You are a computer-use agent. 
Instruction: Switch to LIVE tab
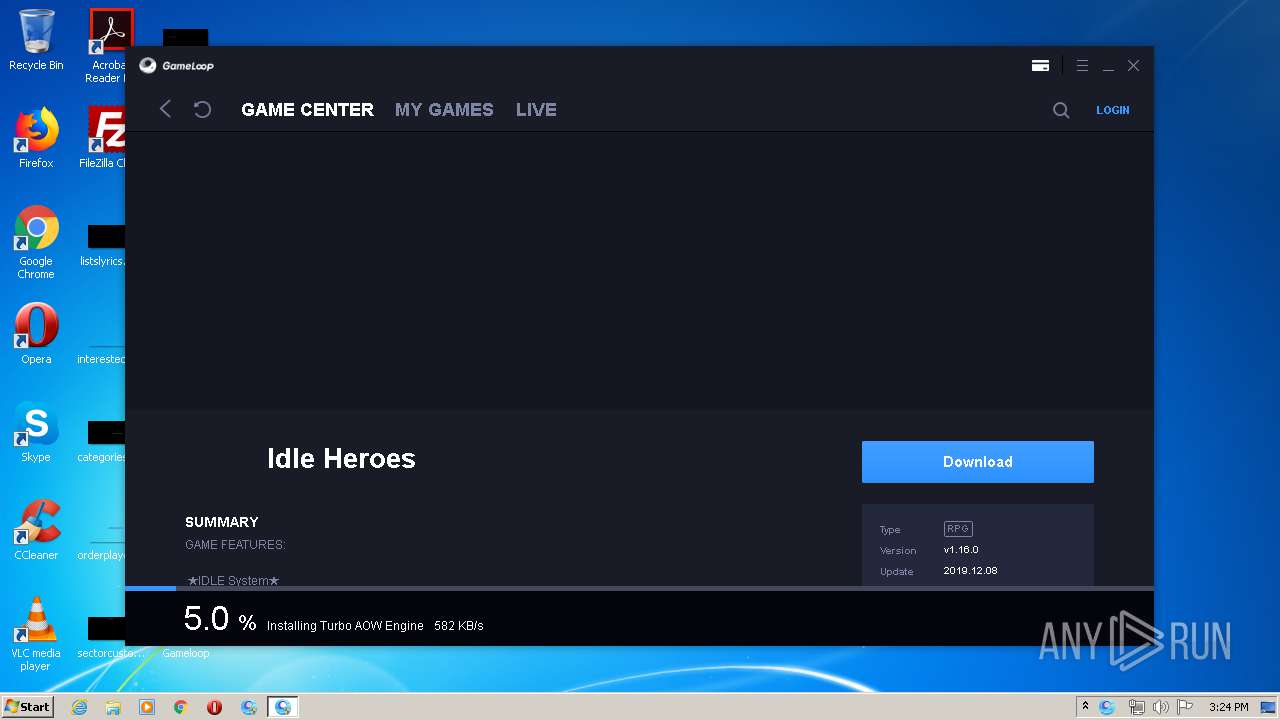tap(536, 110)
